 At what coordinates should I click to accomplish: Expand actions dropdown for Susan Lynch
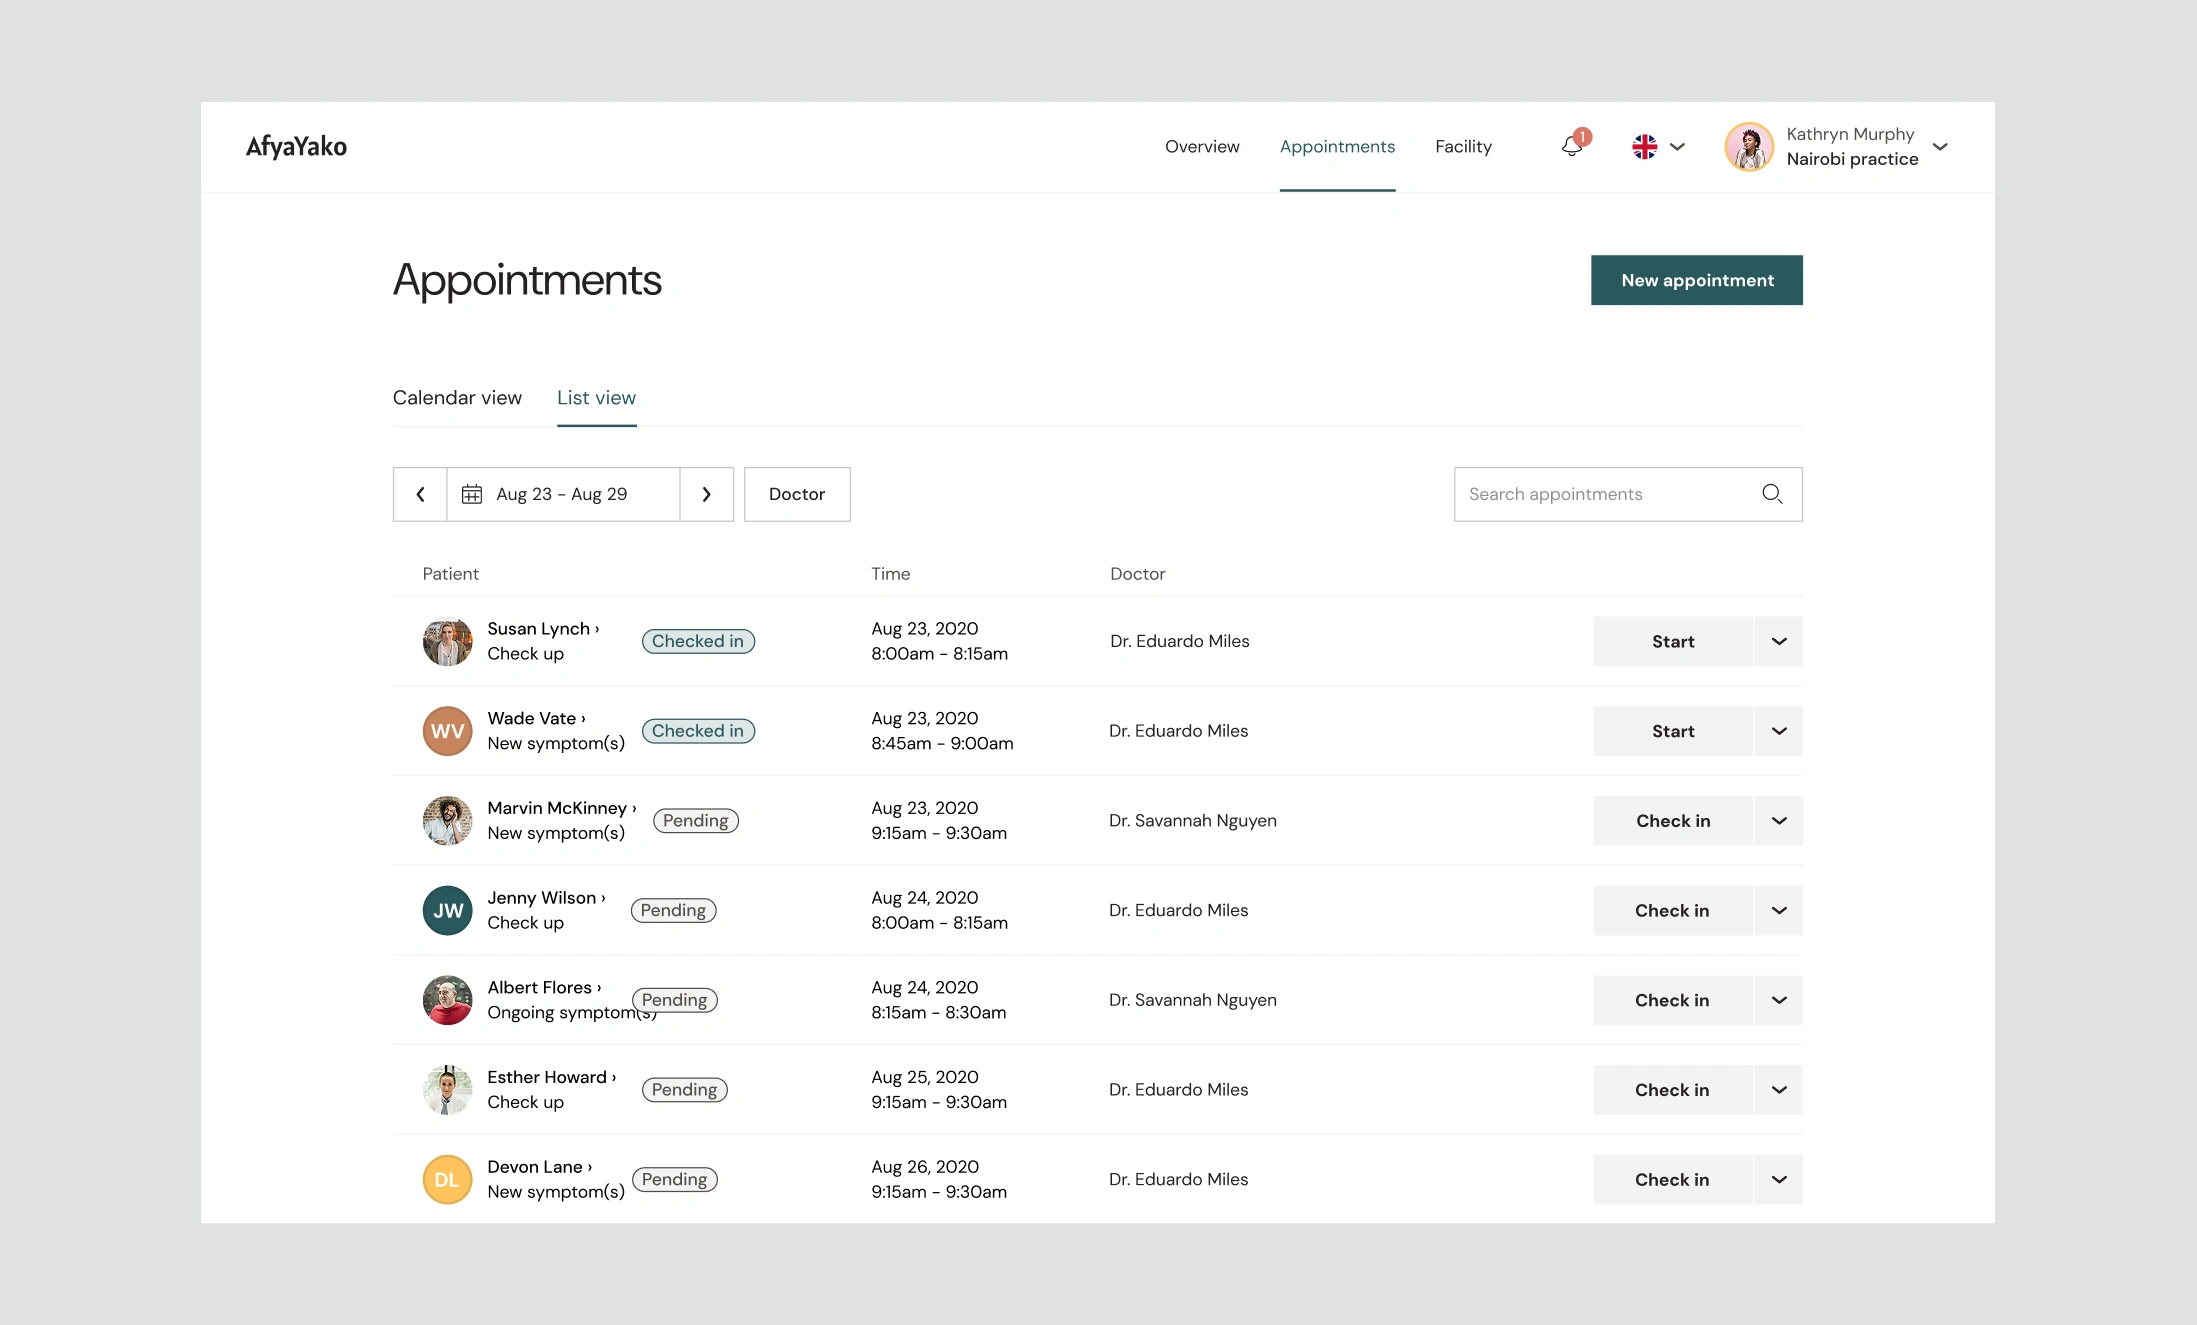click(1778, 641)
